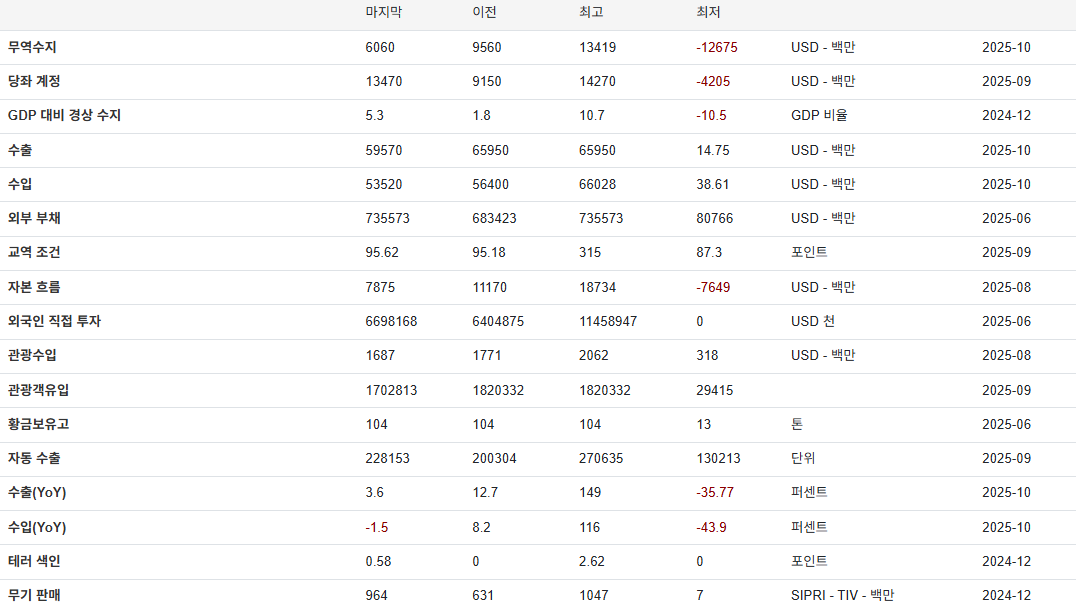Open the 관광객유입 row link
1076x613 pixels.
point(38,390)
